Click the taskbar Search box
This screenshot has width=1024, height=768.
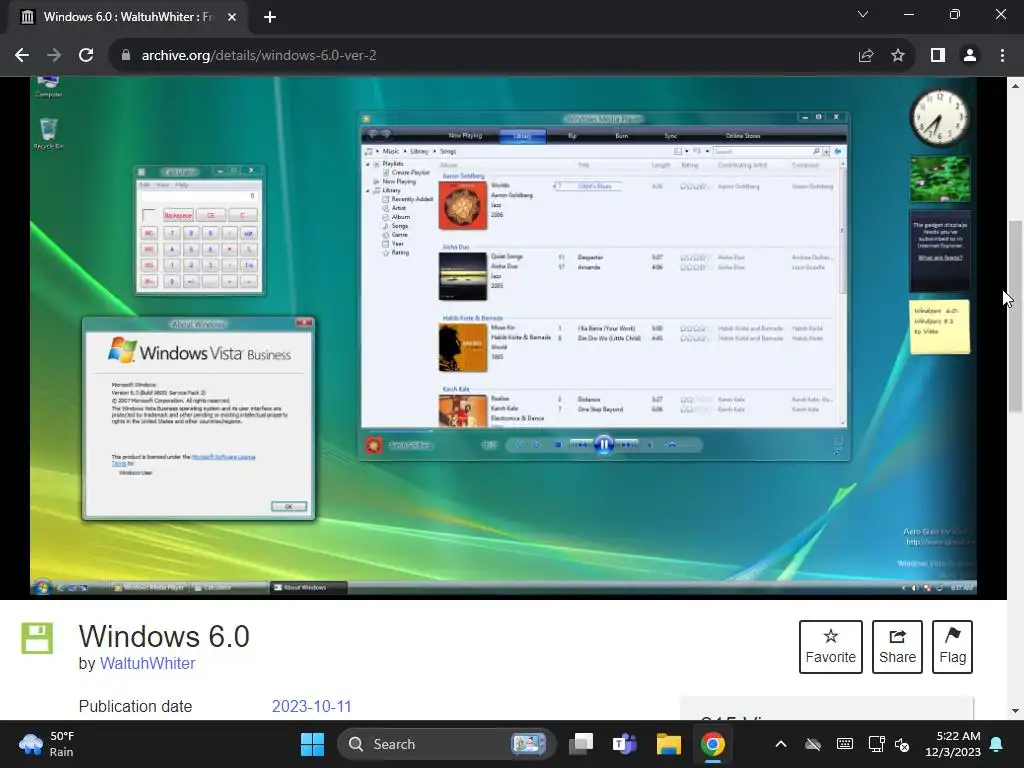(446, 744)
